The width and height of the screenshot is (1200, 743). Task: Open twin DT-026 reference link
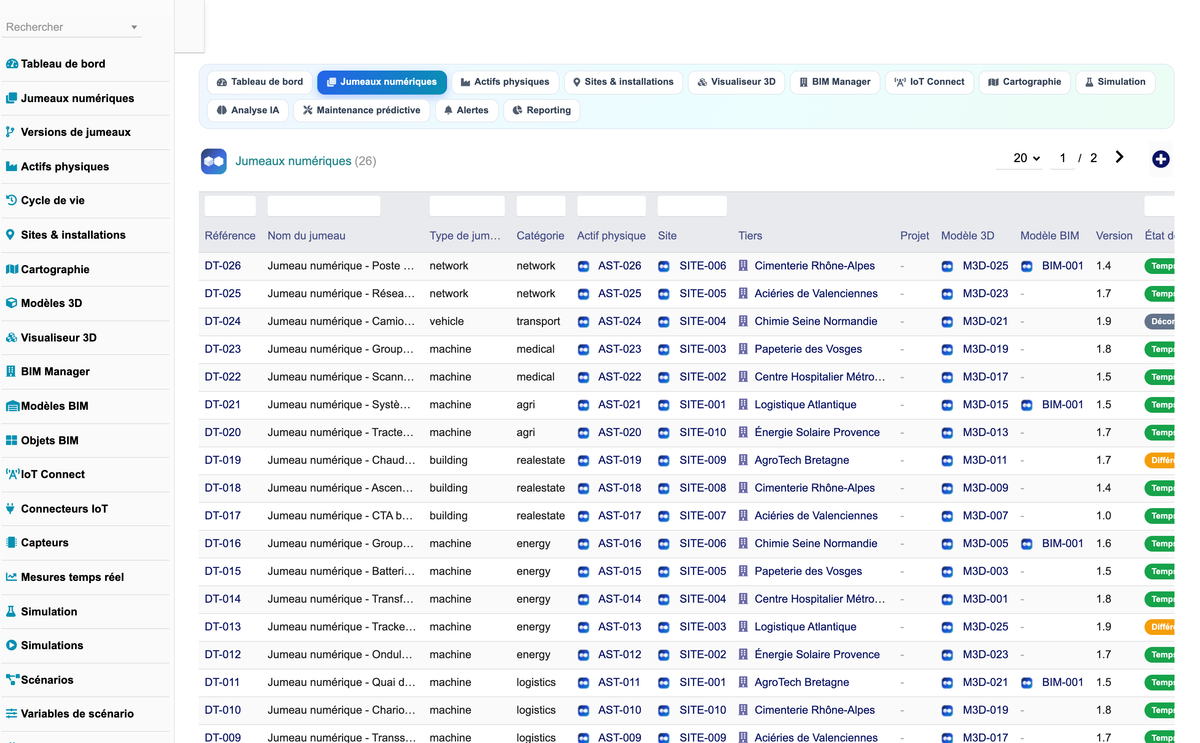pos(223,266)
